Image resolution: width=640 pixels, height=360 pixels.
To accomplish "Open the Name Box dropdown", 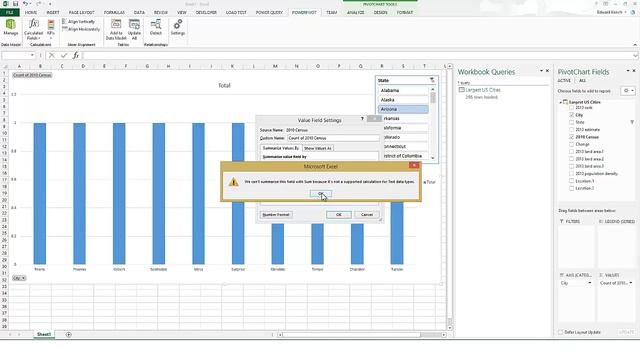I will (x=32, y=56).
